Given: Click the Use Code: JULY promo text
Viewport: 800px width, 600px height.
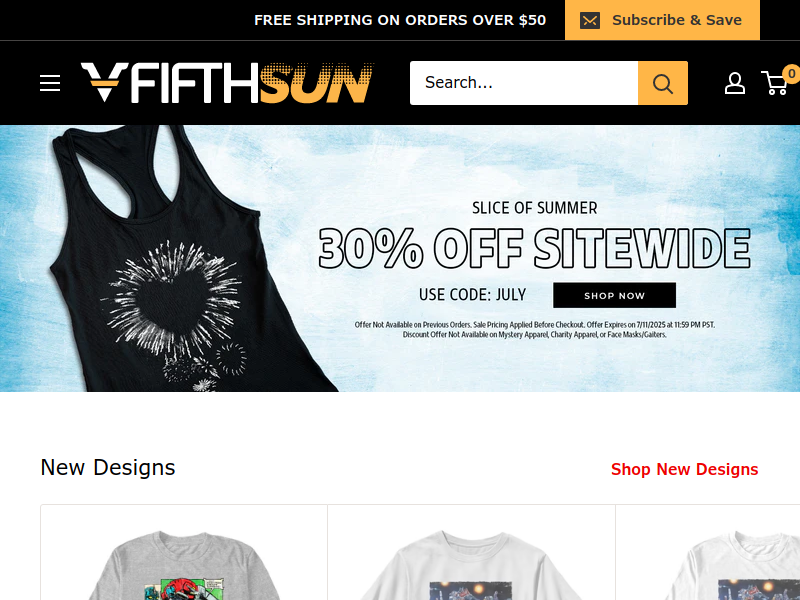Looking at the screenshot, I should point(472,295).
